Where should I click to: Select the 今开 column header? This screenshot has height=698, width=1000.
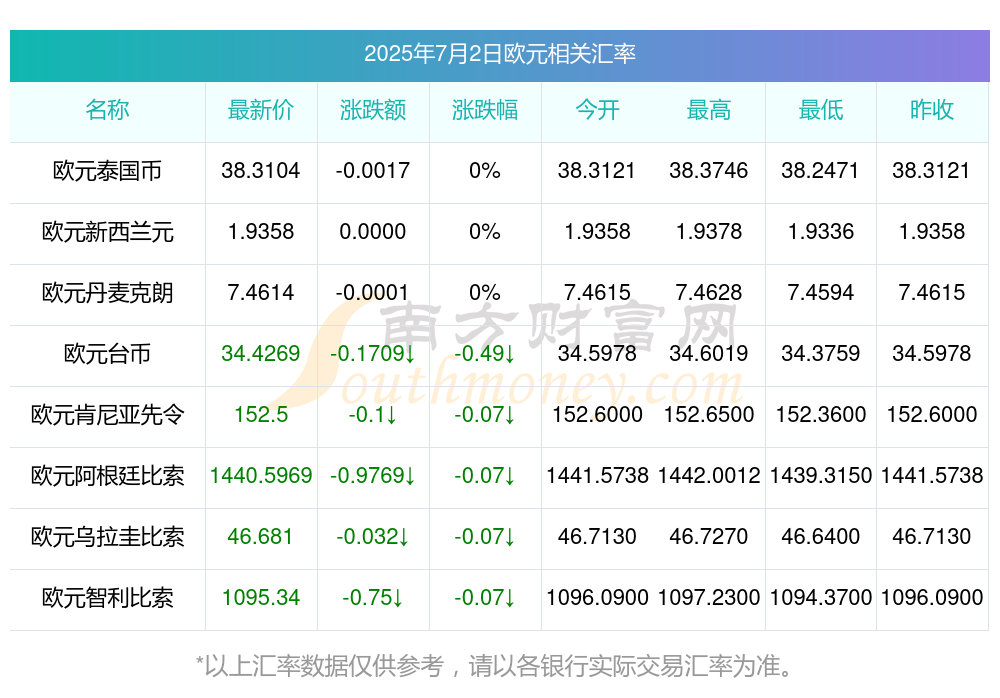[597, 110]
